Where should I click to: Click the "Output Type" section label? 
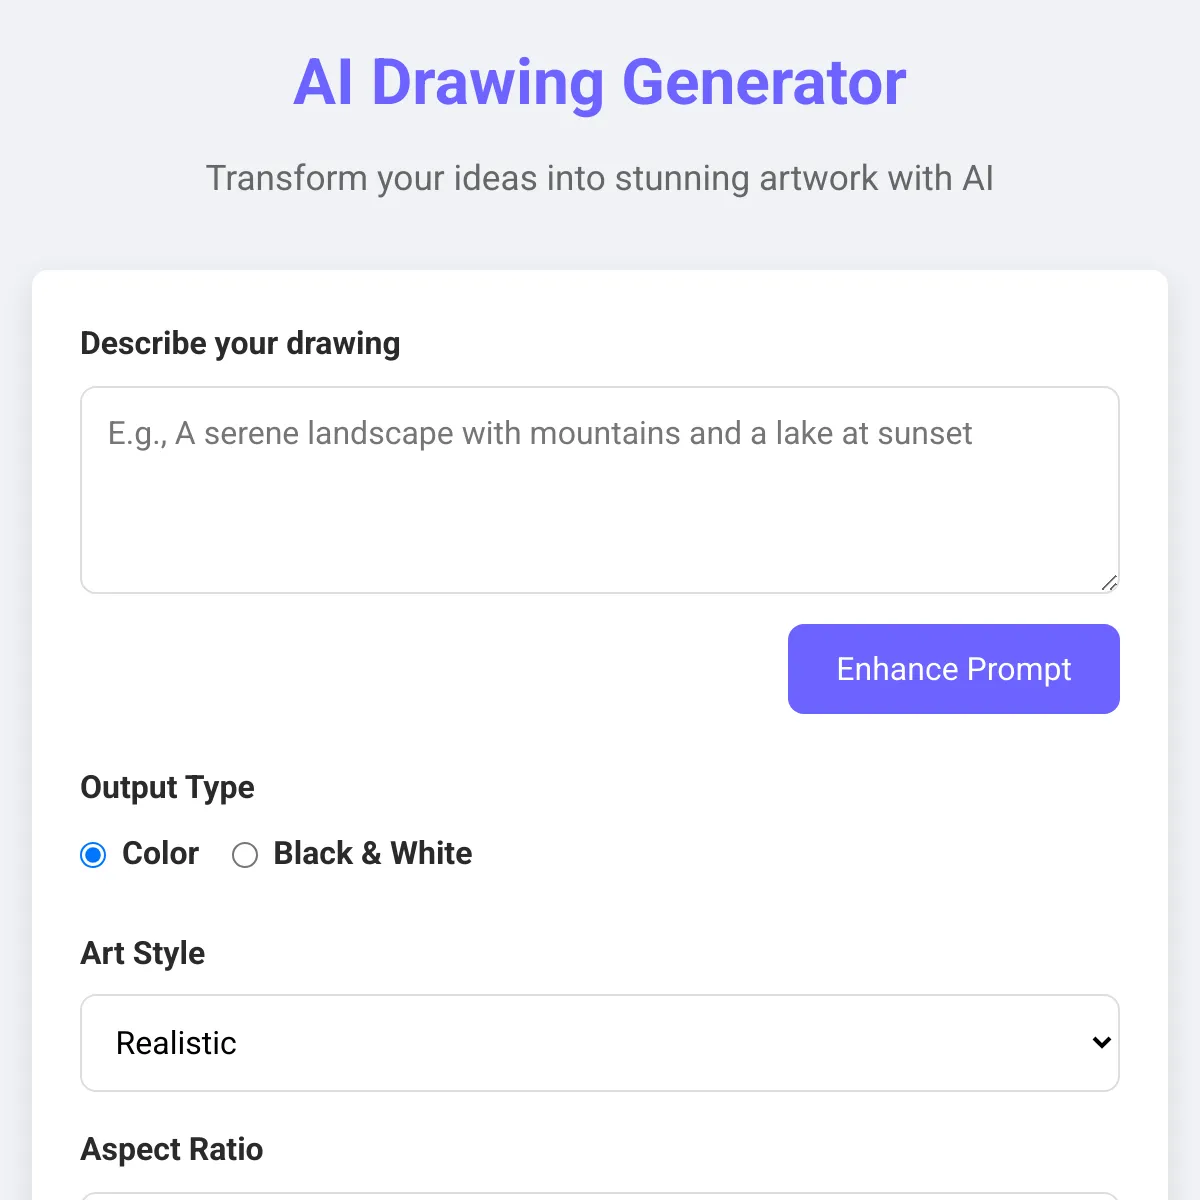167,787
